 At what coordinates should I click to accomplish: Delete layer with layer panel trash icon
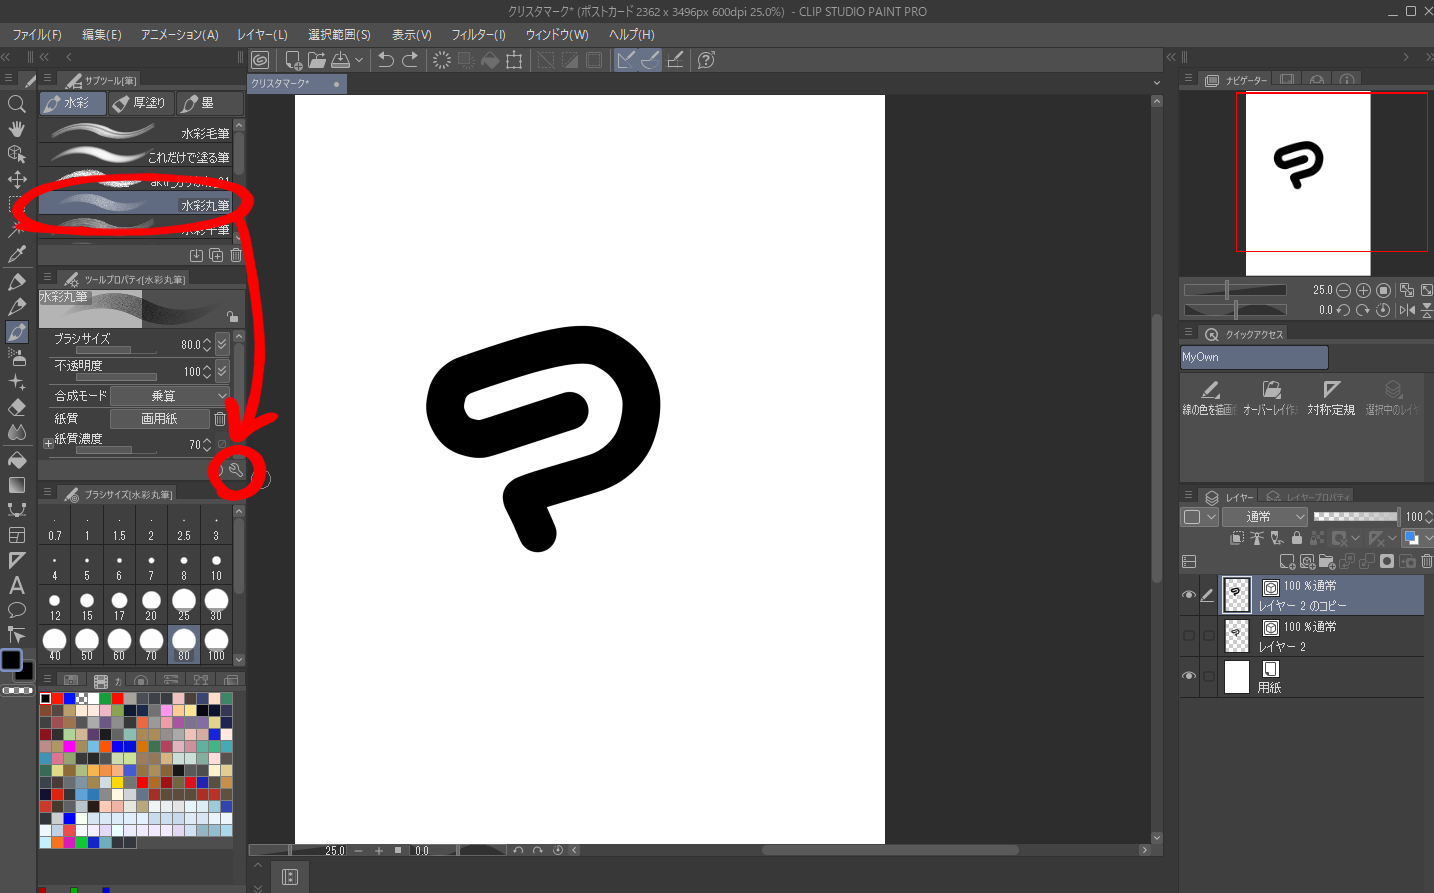[1426, 561]
